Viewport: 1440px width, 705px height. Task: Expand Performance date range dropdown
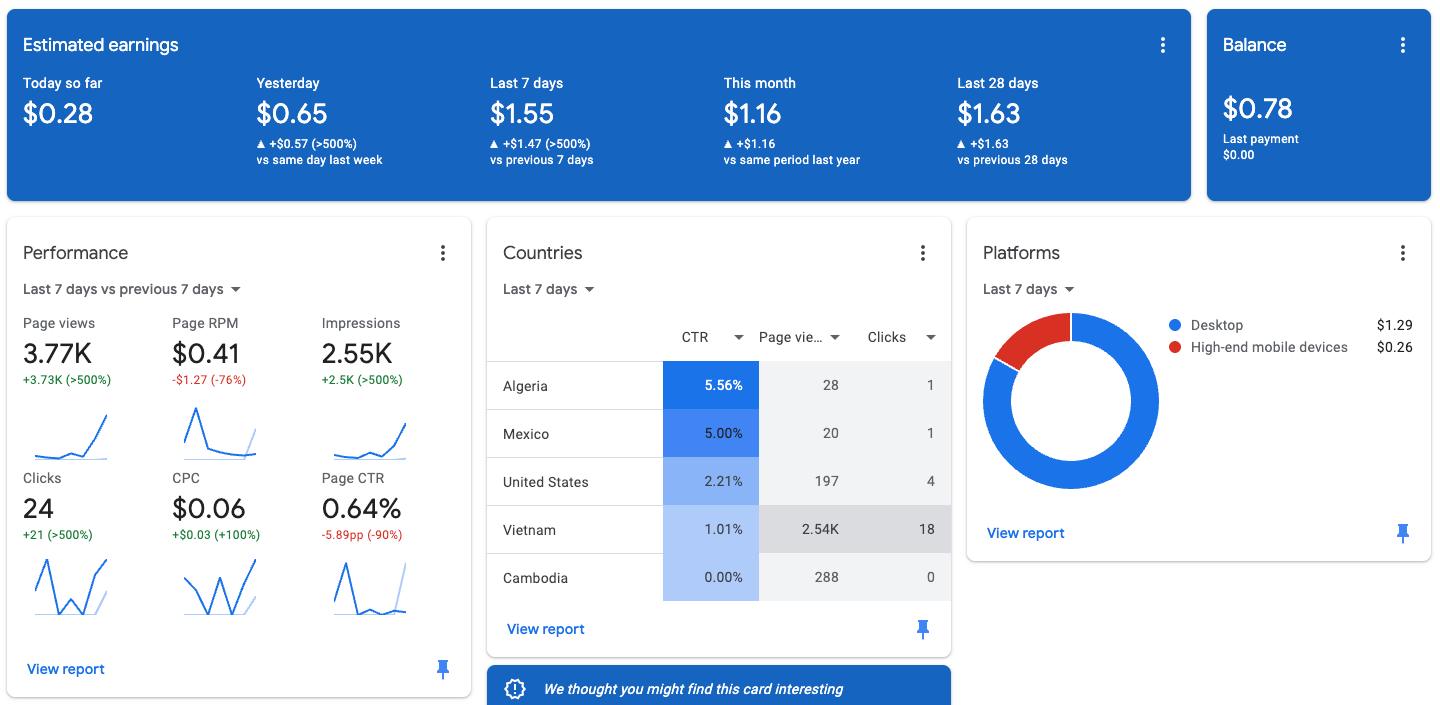click(132, 289)
